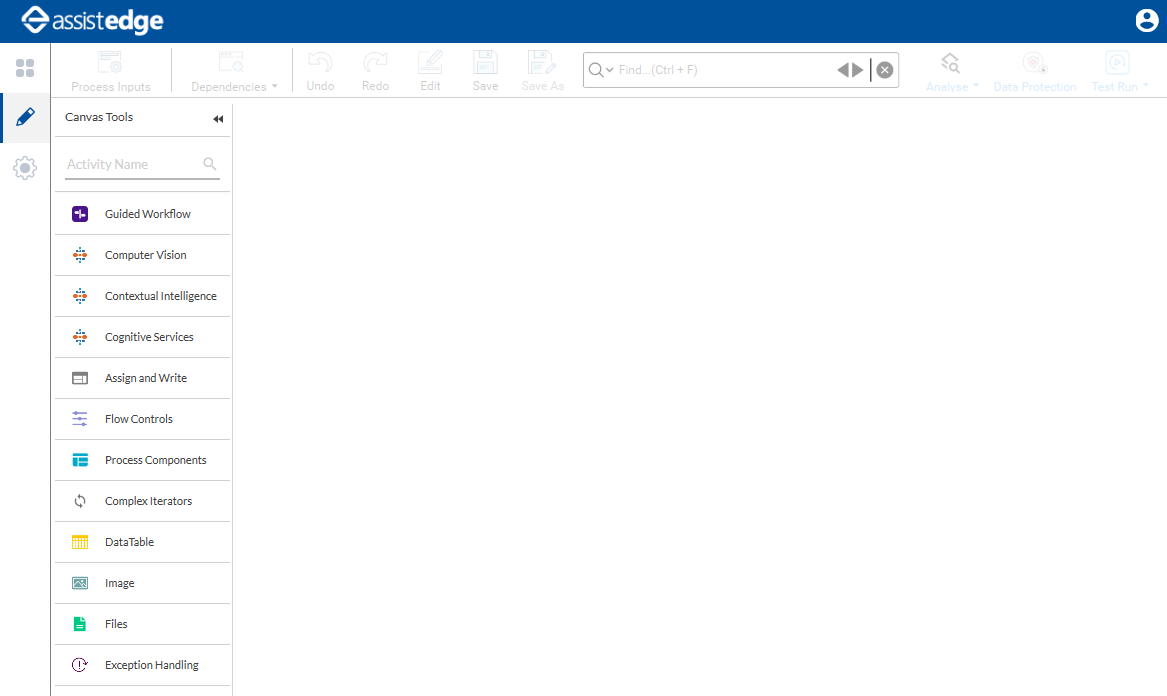Click the Activity Name search magnifier
The width and height of the screenshot is (1167, 696).
[x=210, y=164]
